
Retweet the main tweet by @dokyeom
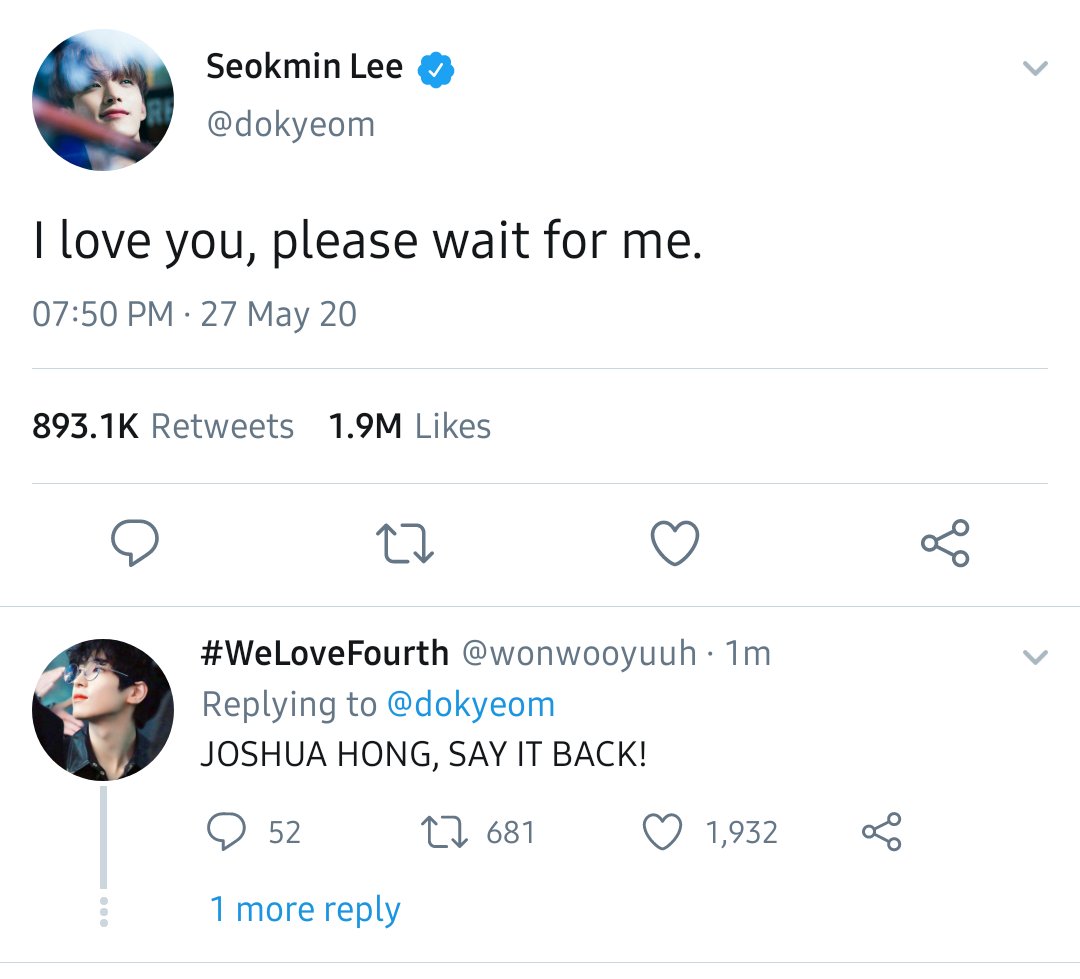coord(405,544)
